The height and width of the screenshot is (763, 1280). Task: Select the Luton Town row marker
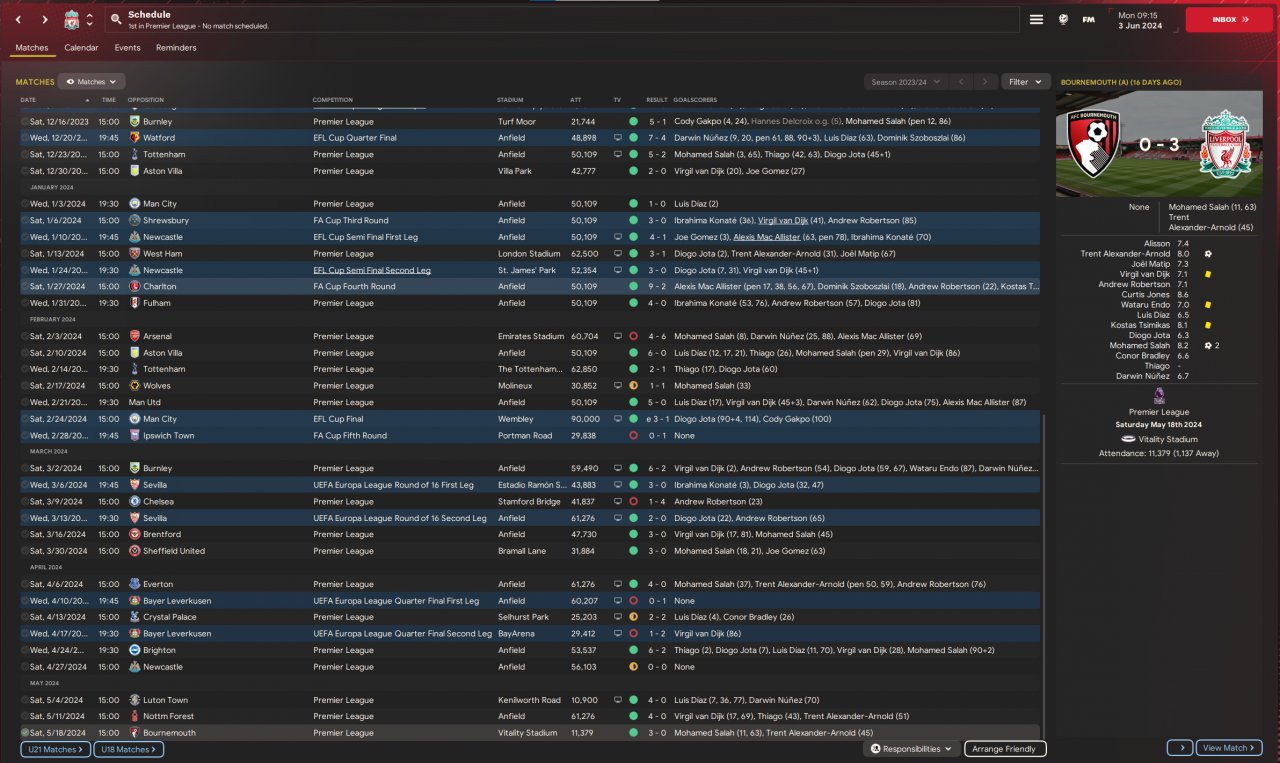click(x=25, y=700)
